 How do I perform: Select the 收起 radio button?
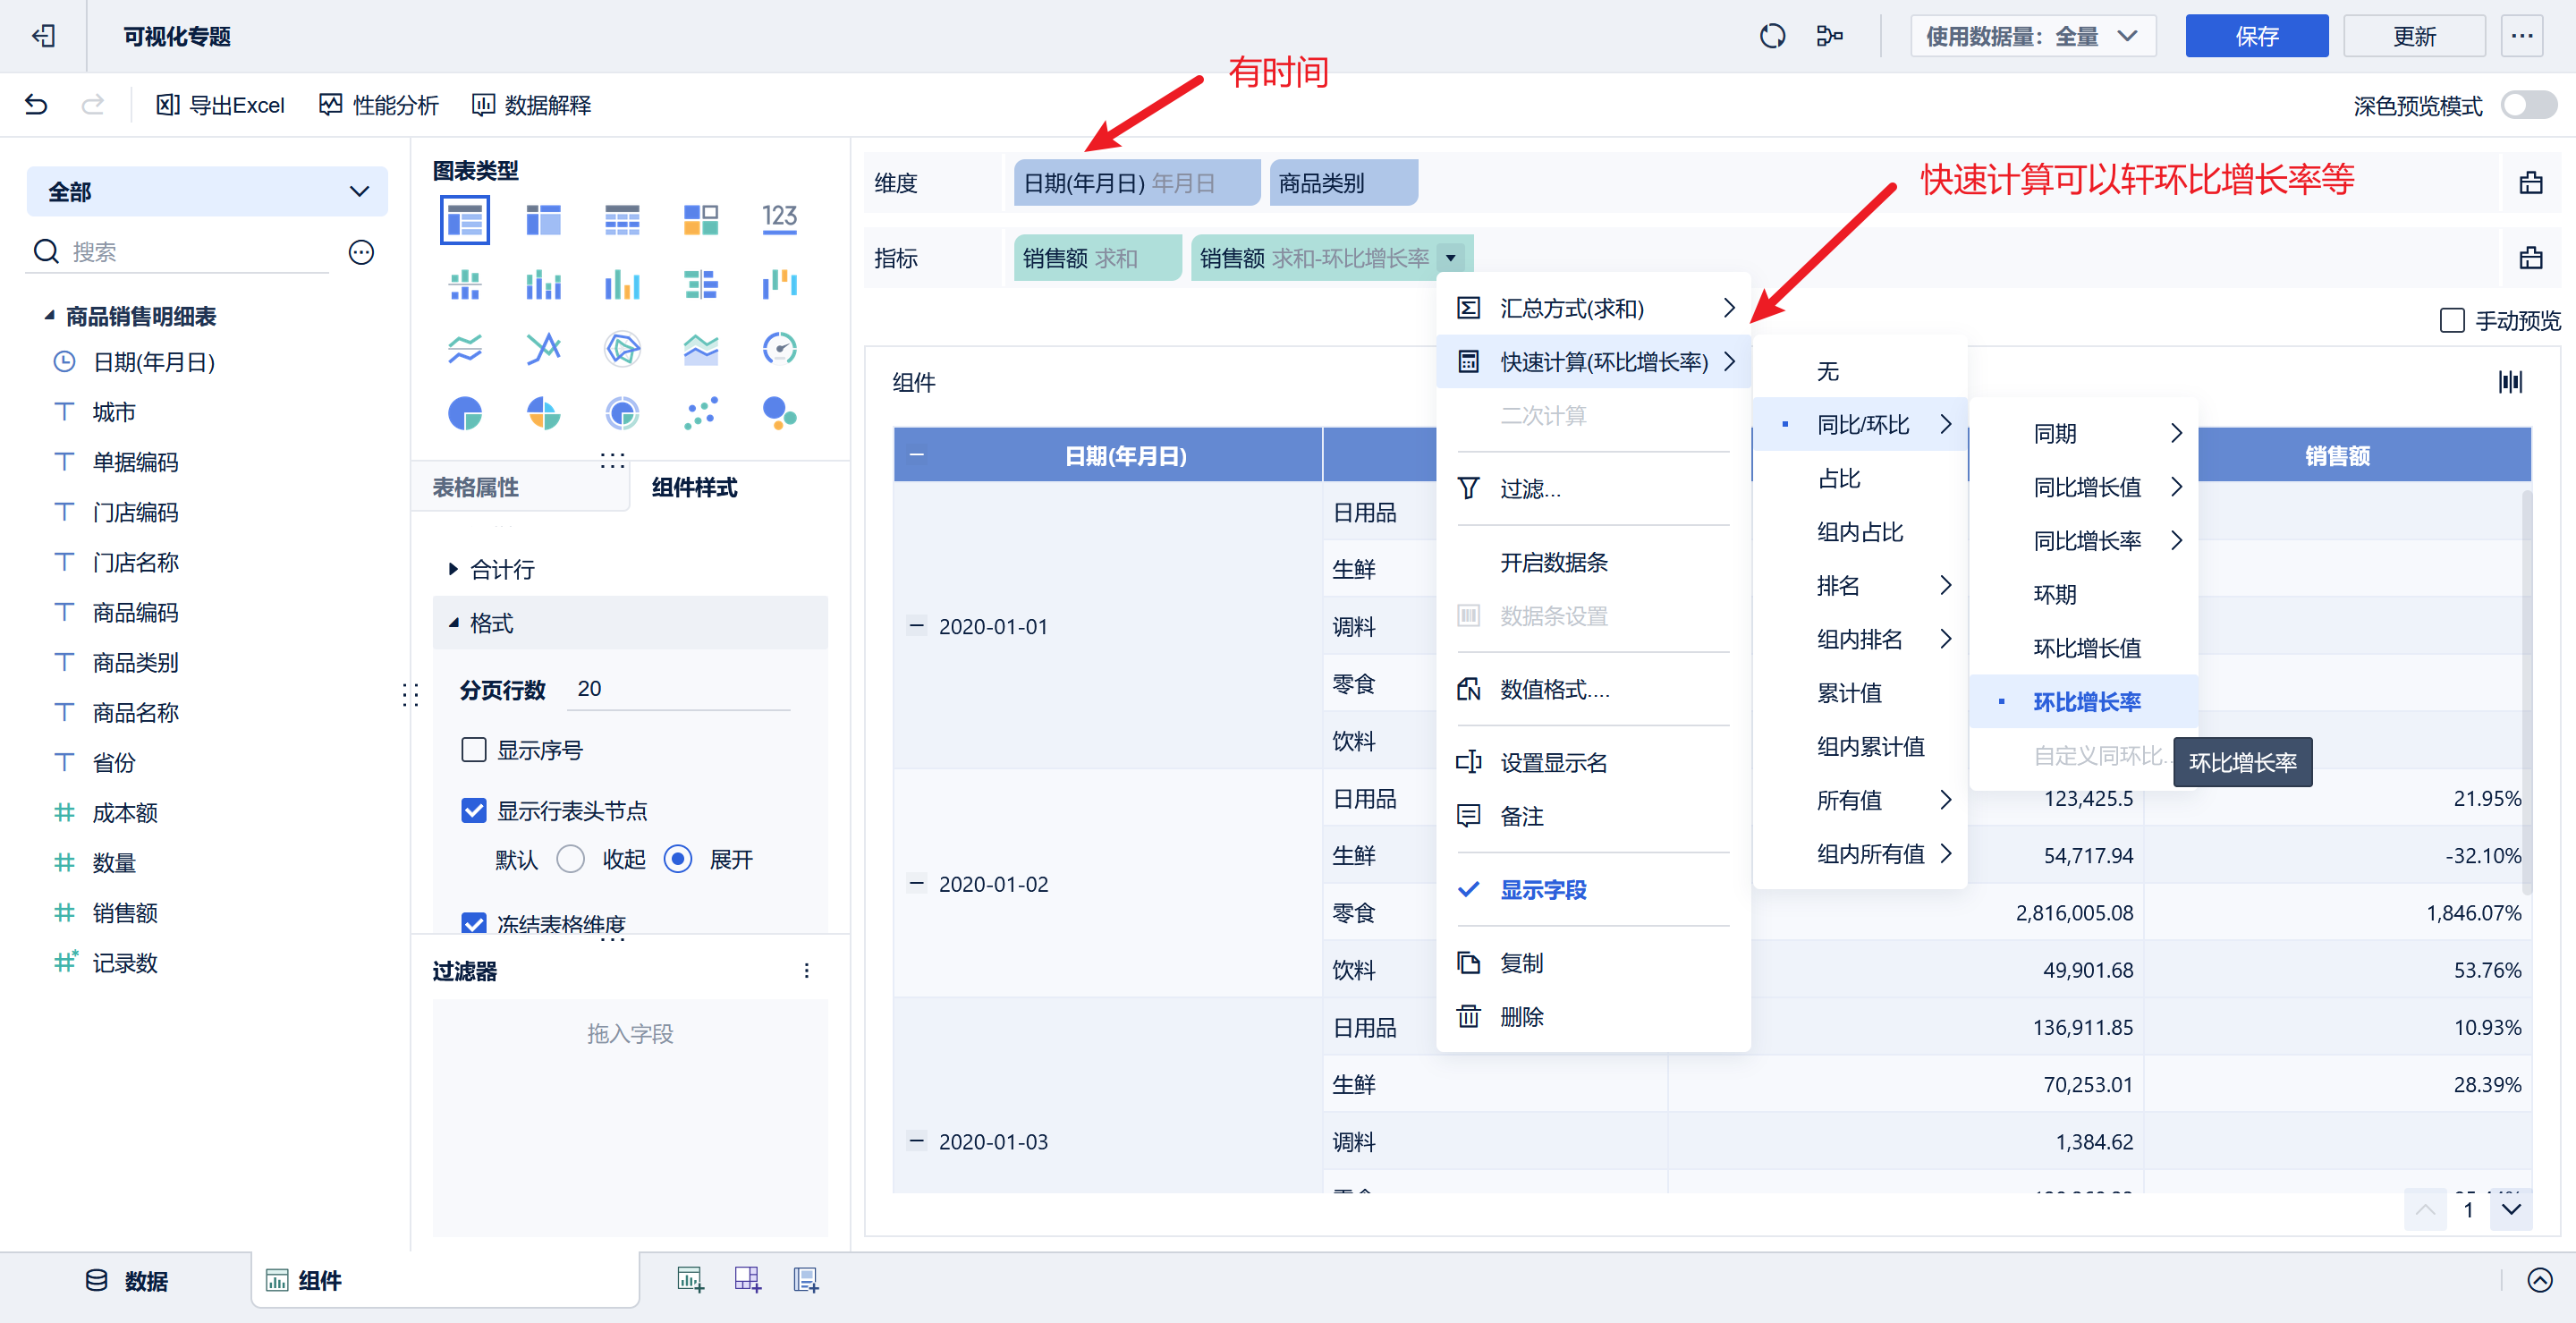(571, 859)
